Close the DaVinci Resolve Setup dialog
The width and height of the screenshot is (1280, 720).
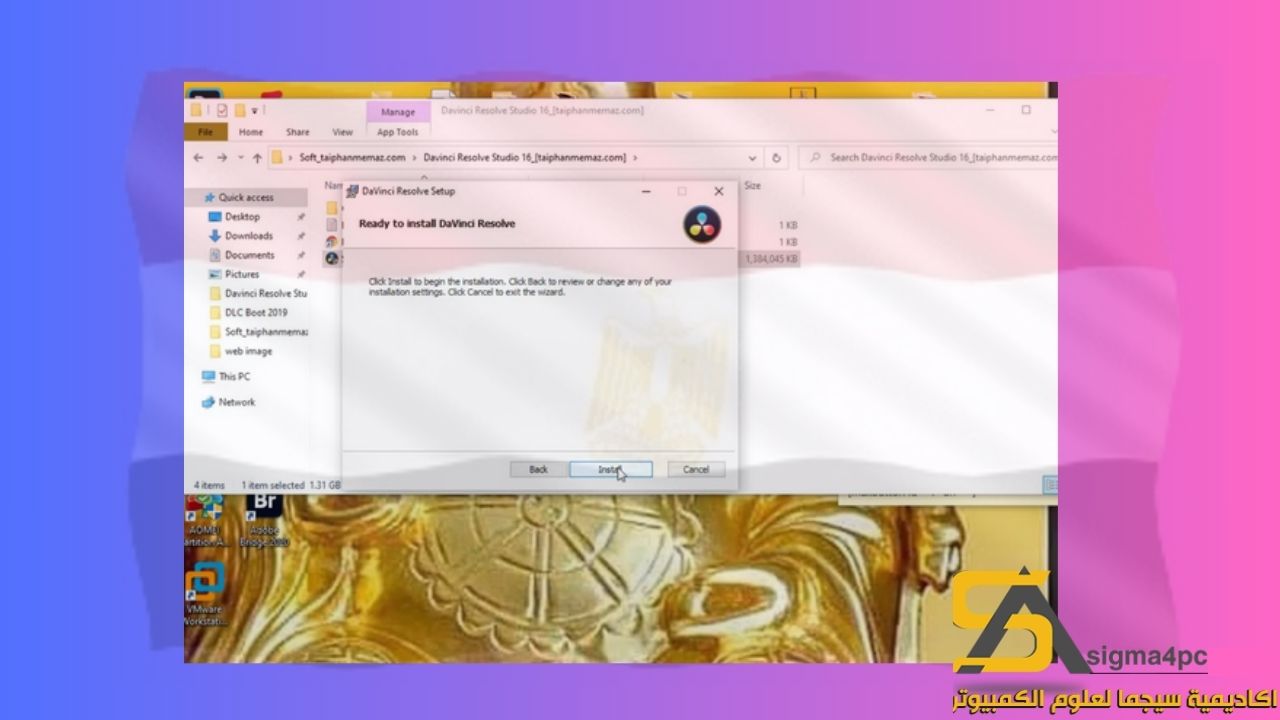pos(718,191)
